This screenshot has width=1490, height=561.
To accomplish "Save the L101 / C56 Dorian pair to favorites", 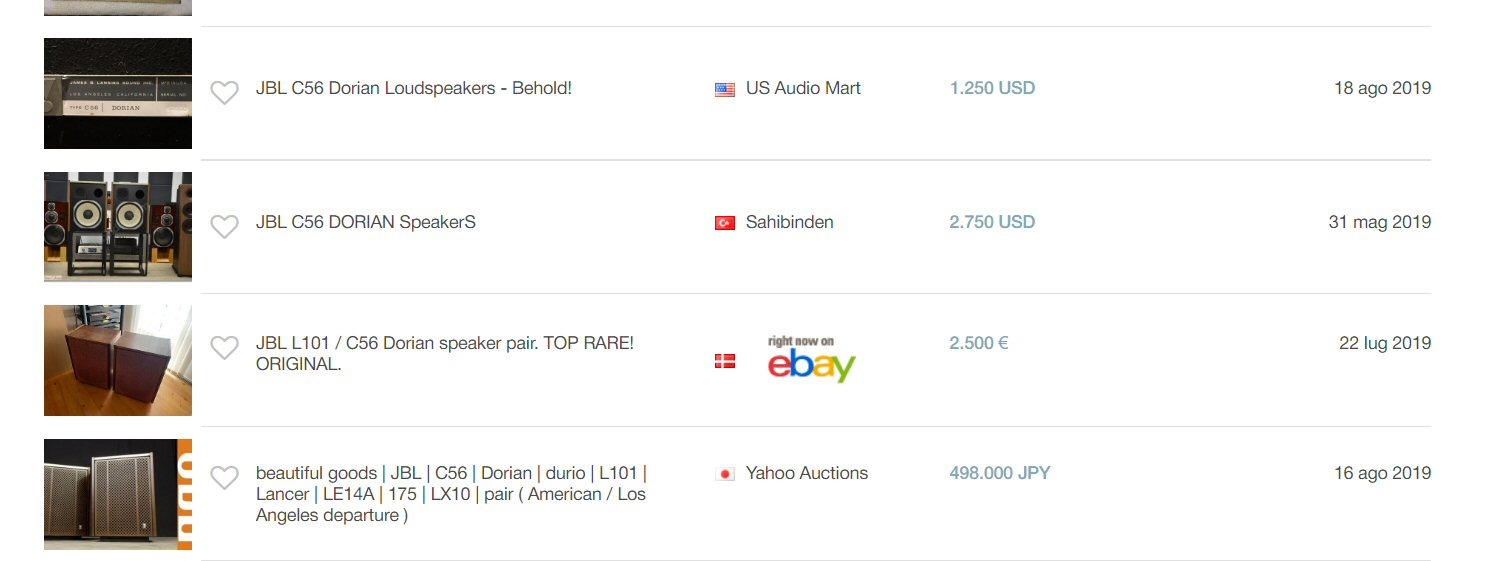I will (224, 348).
